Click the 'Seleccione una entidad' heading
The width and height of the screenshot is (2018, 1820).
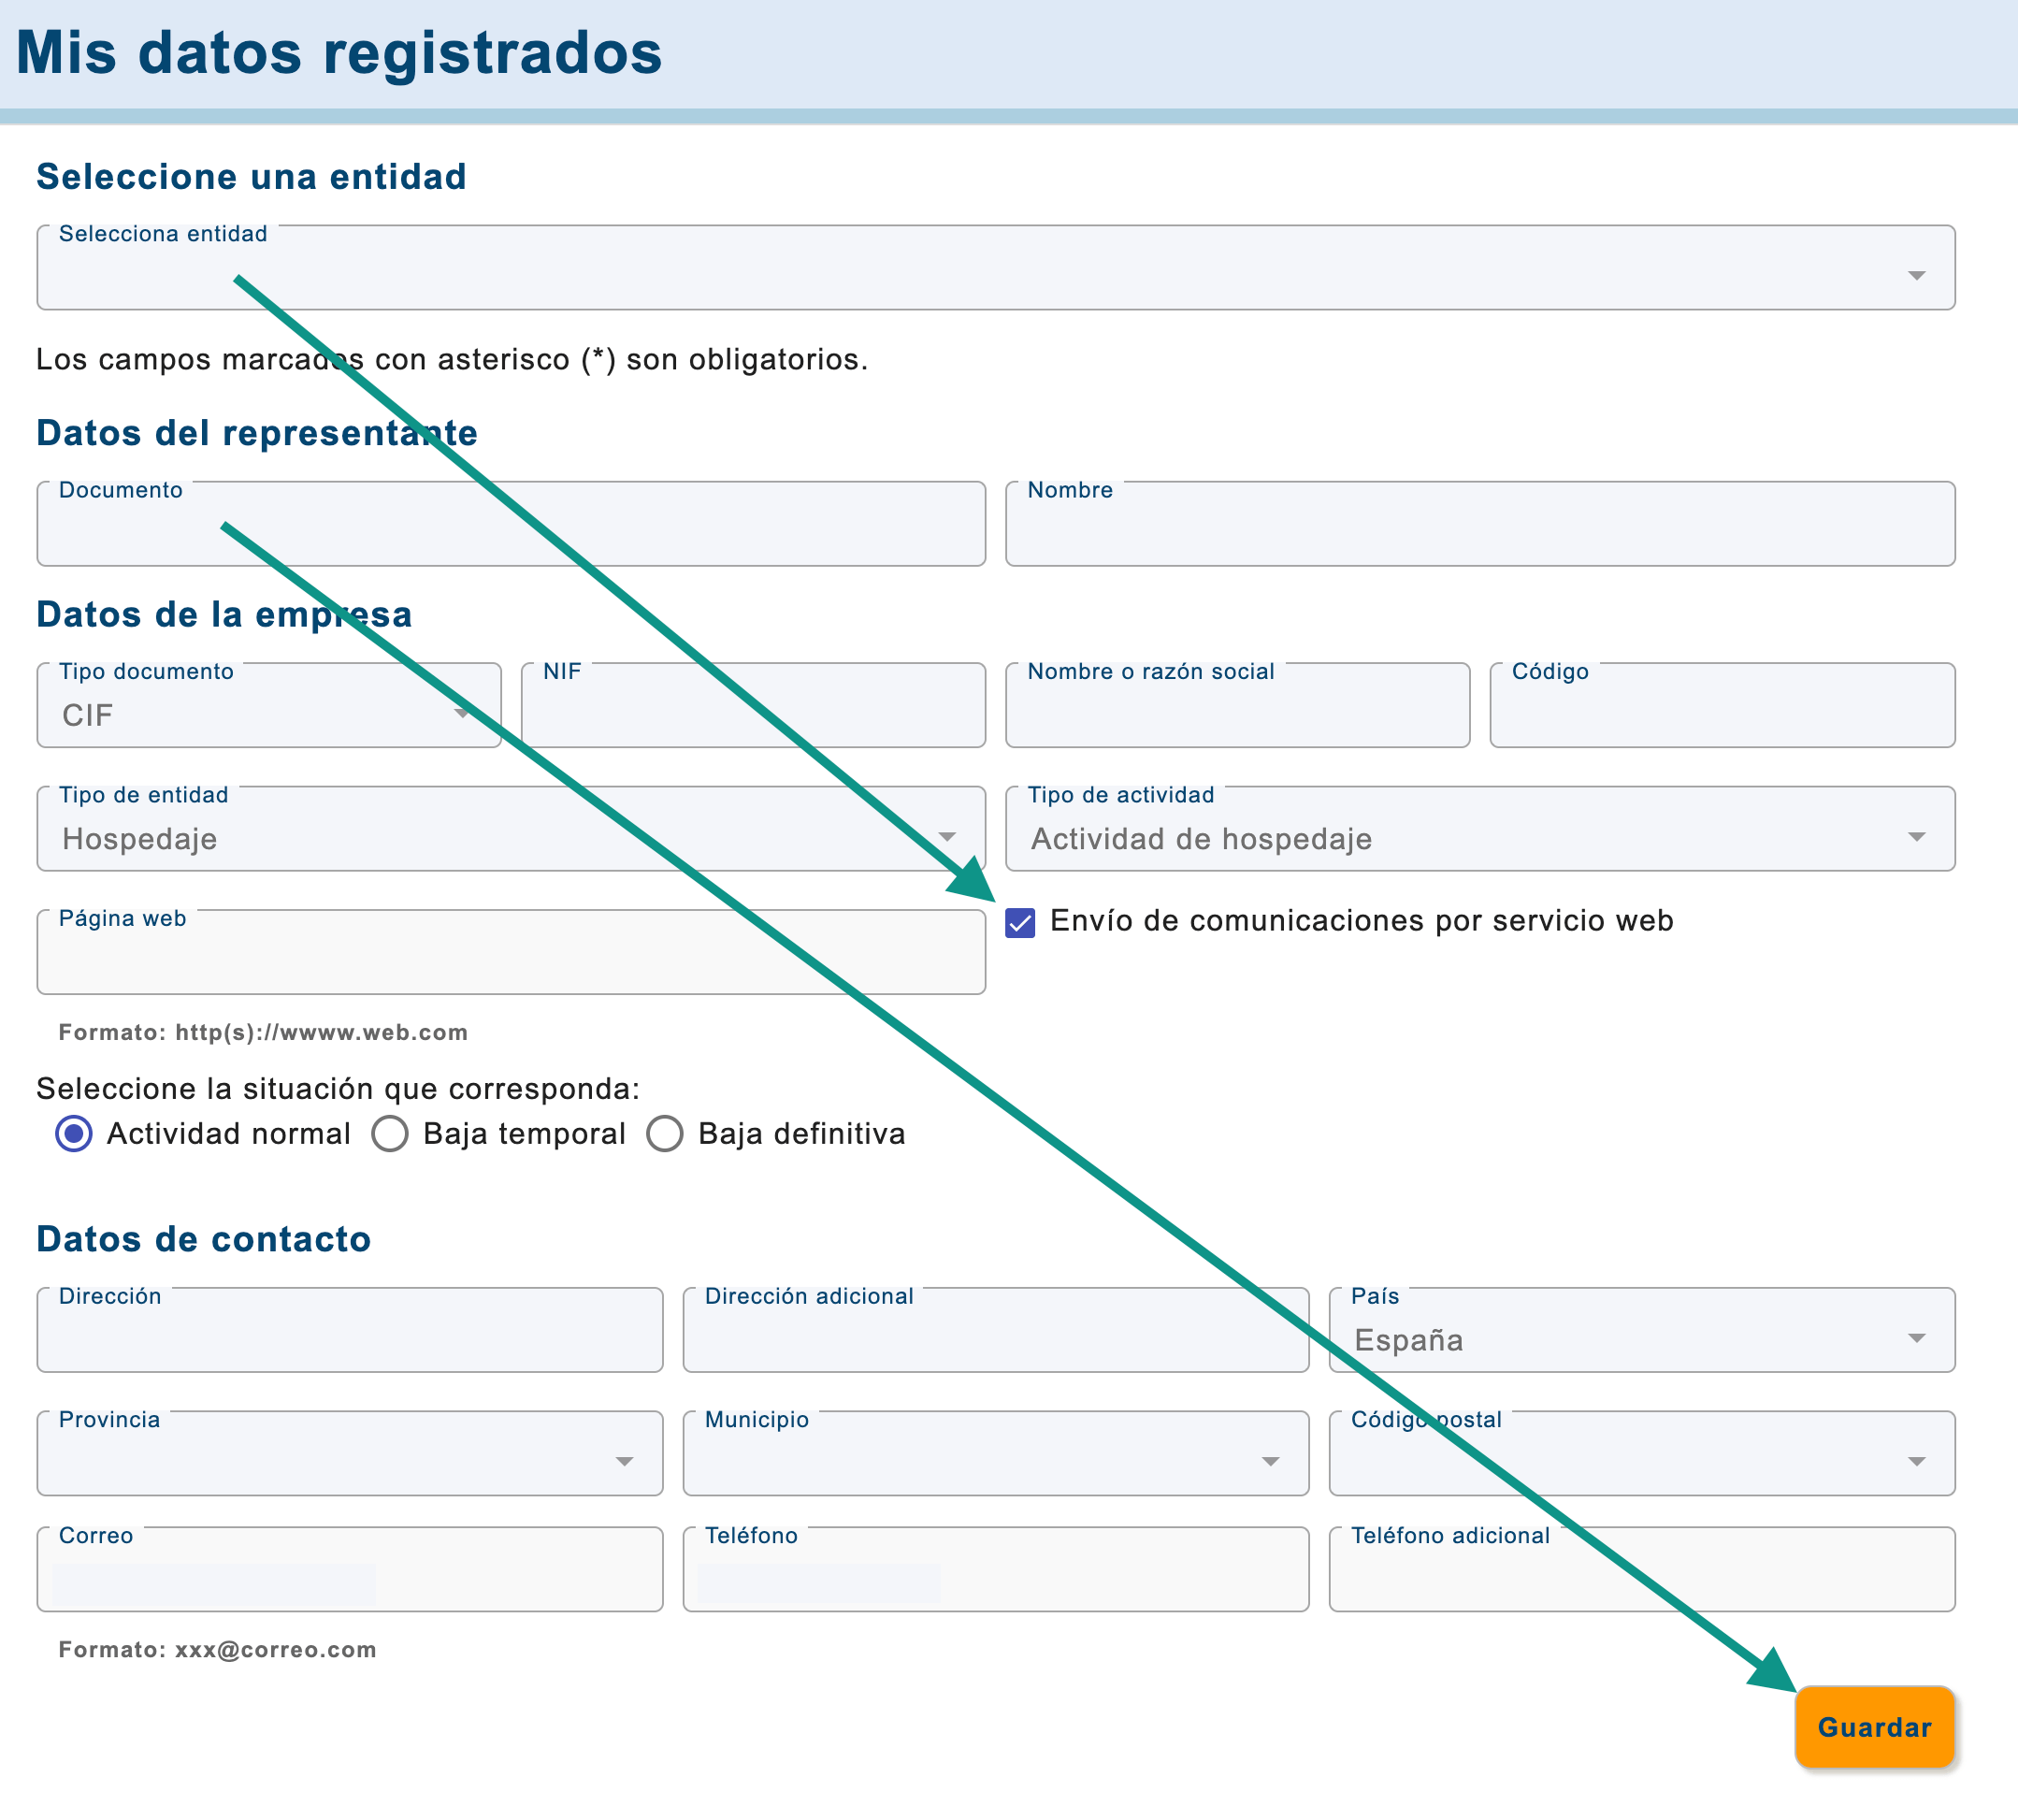(x=252, y=177)
